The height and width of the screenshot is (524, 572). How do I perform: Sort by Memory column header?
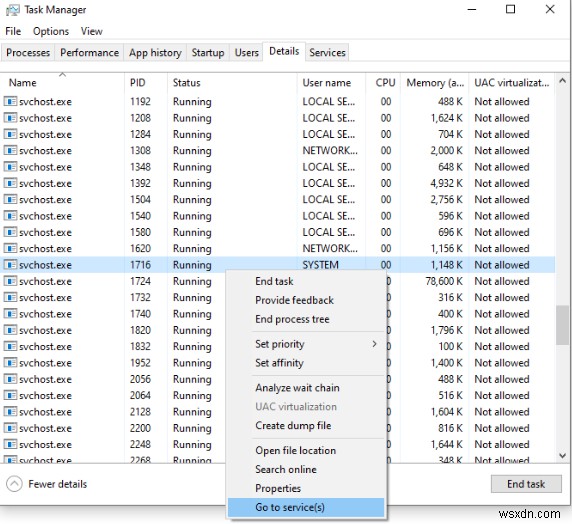point(435,83)
